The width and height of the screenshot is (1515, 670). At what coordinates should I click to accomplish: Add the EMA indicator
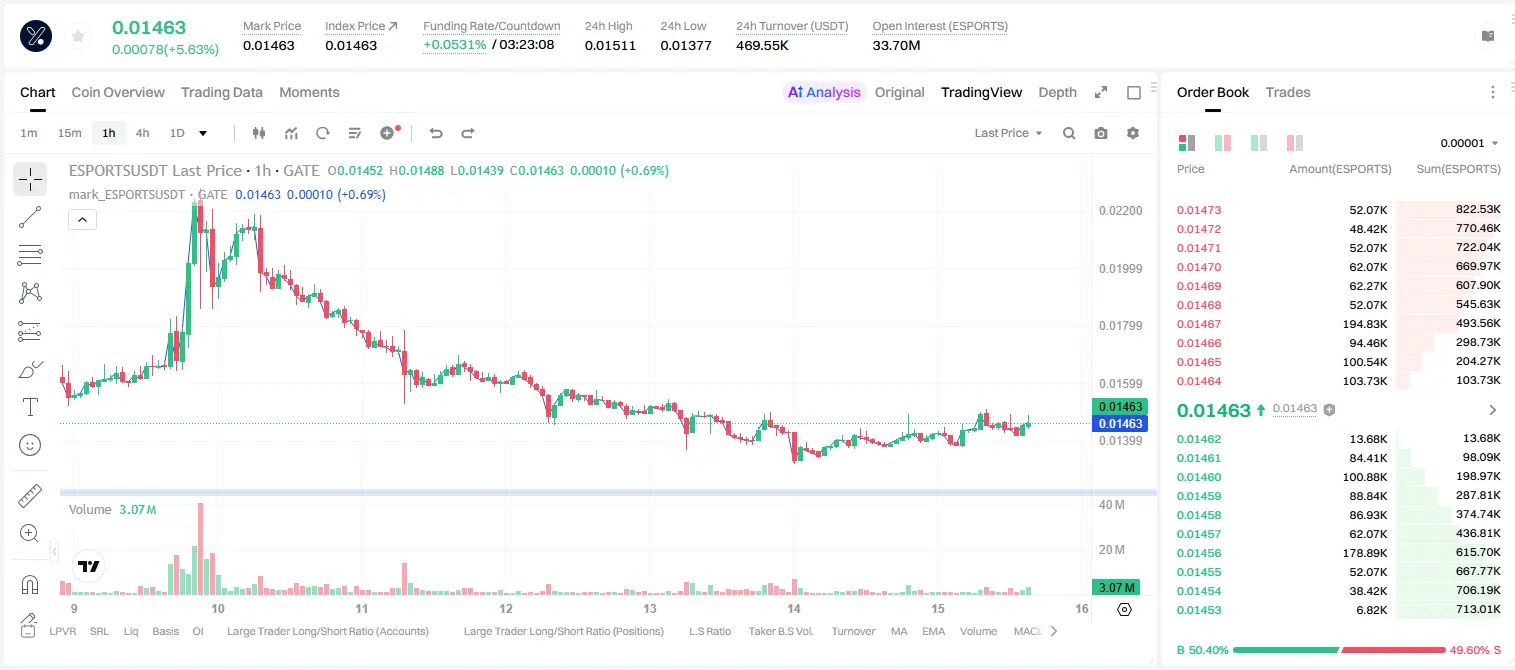[933, 631]
